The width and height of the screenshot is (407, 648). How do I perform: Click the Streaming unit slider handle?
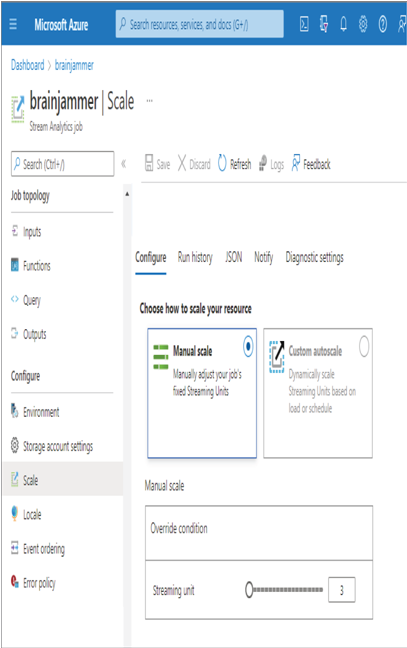click(249, 590)
